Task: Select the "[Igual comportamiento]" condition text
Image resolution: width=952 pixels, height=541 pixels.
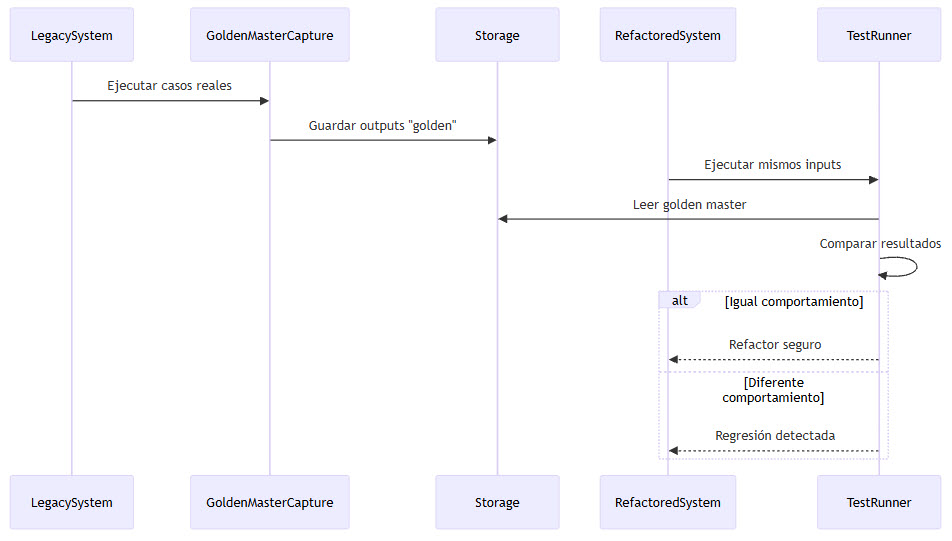Action: (794, 301)
